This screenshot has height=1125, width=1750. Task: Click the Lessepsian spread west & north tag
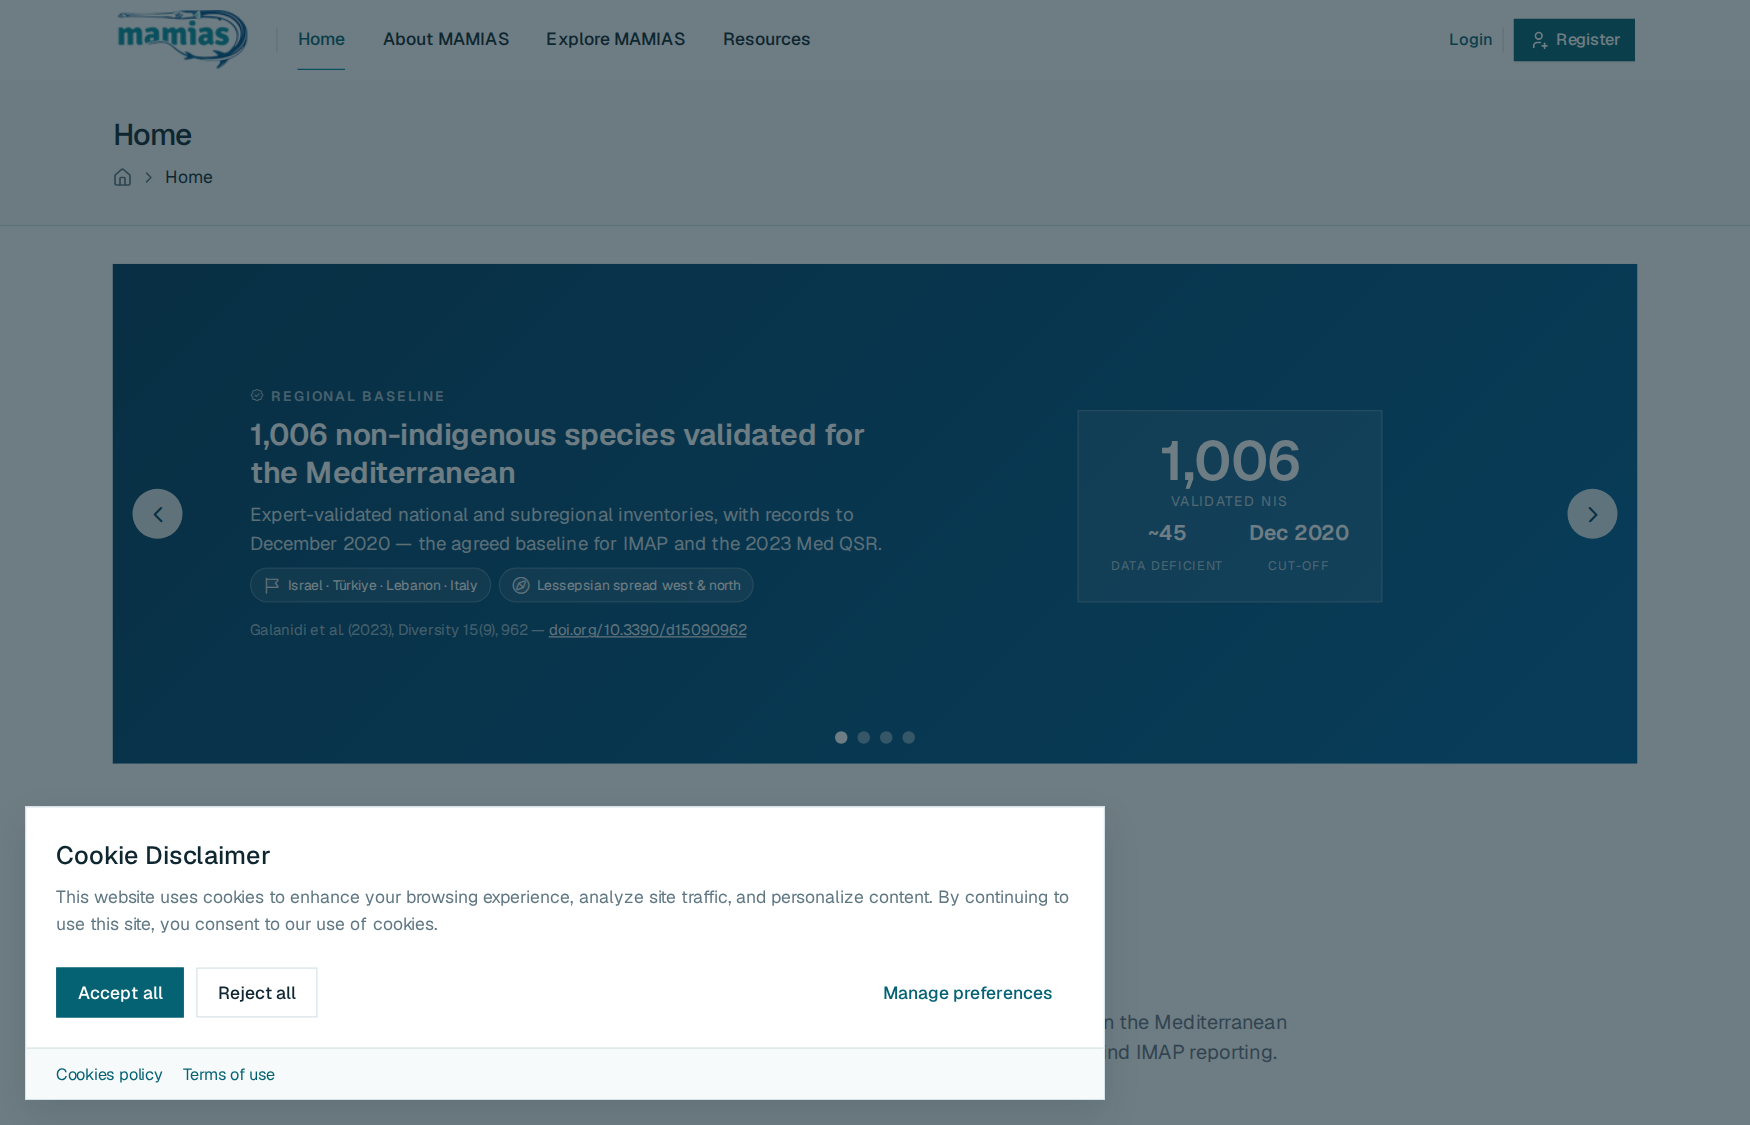(626, 585)
